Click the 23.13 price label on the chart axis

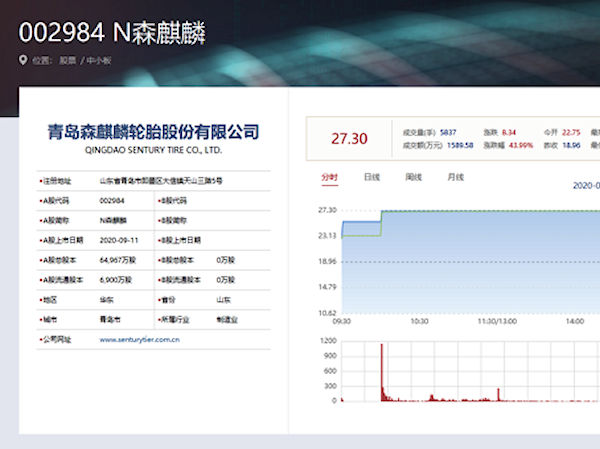click(327, 236)
